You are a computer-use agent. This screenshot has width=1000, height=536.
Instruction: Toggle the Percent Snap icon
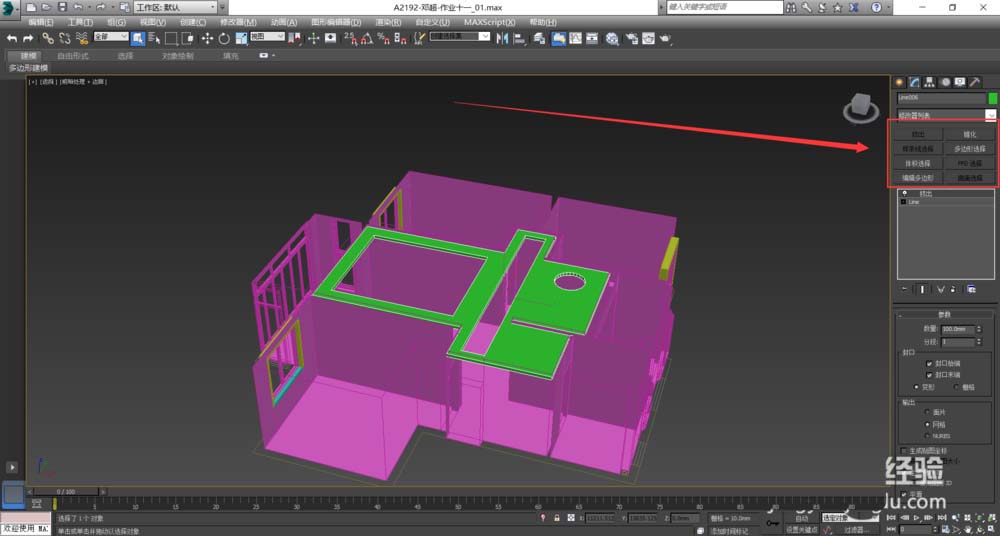point(383,38)
